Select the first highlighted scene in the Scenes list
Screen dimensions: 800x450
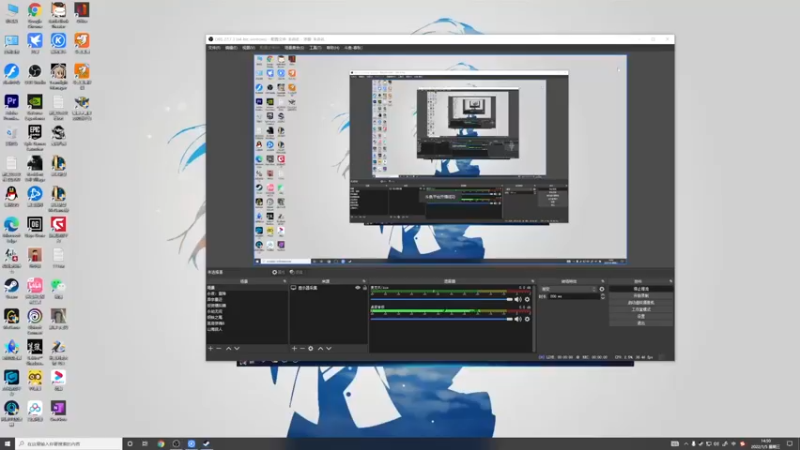(247, 288)
